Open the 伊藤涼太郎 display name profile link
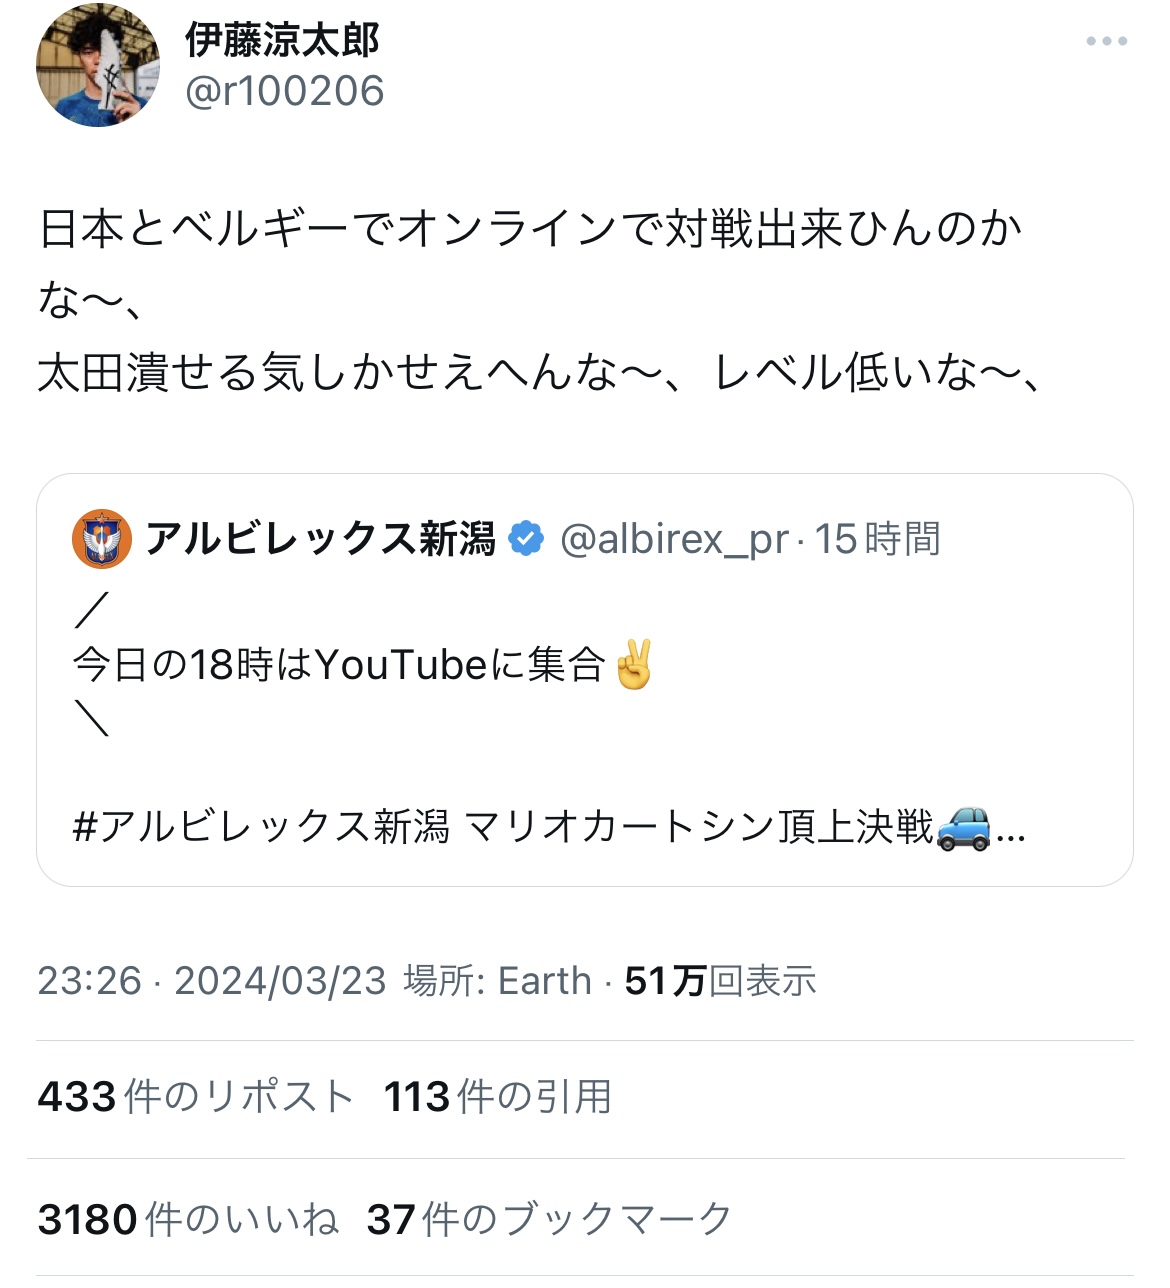 point(282,40)
